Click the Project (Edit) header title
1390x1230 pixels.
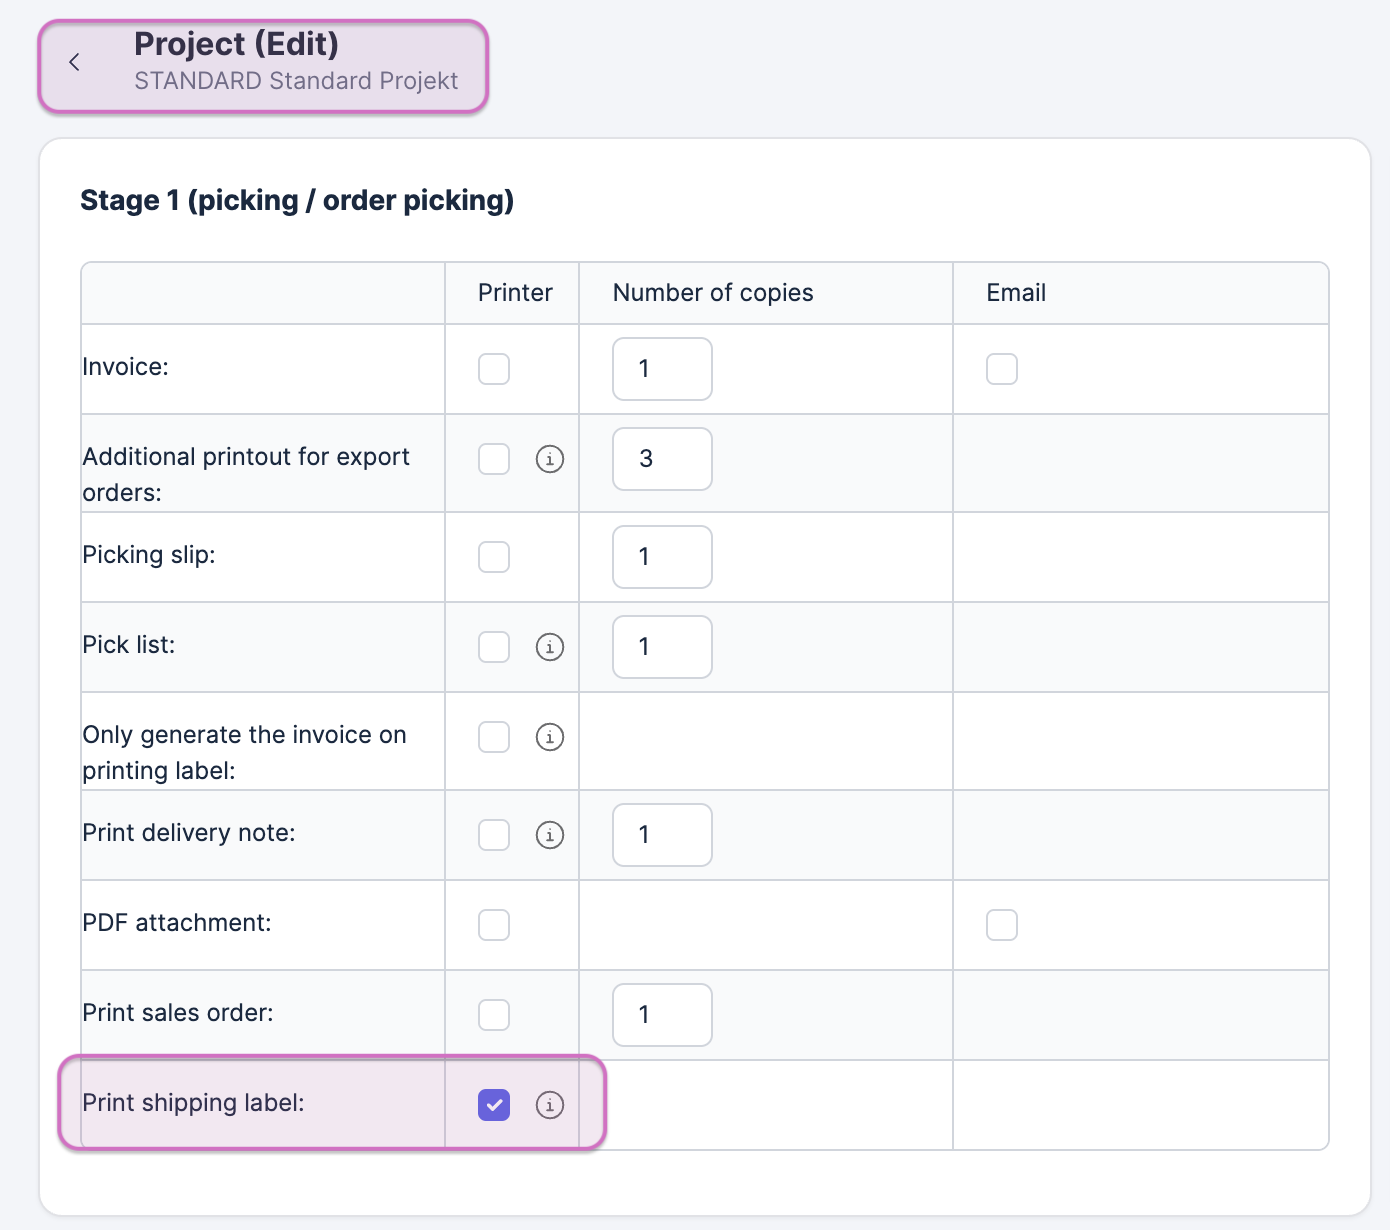tap(237, 44)
